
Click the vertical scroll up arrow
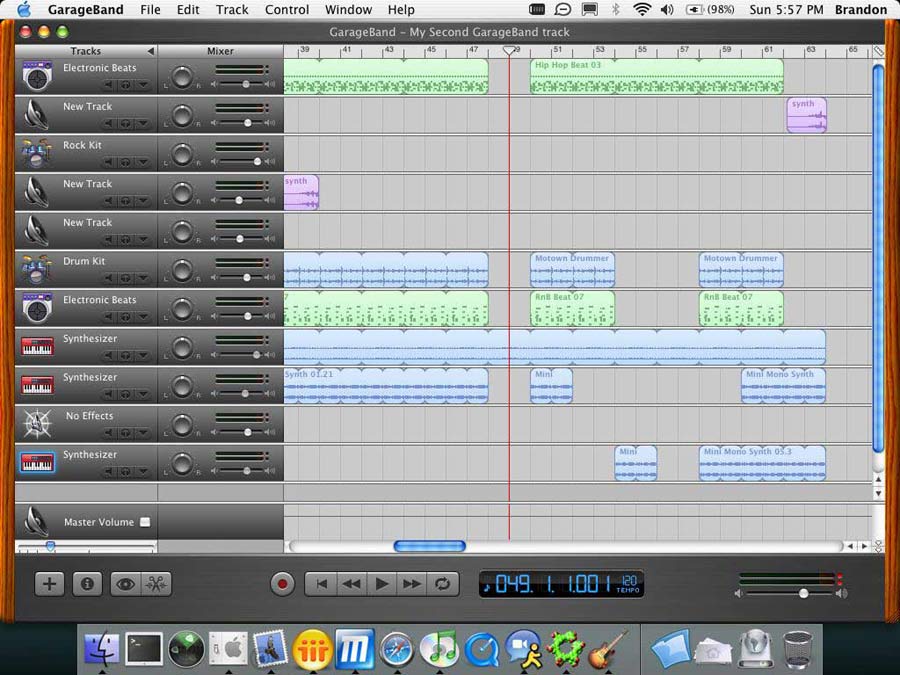878,479
